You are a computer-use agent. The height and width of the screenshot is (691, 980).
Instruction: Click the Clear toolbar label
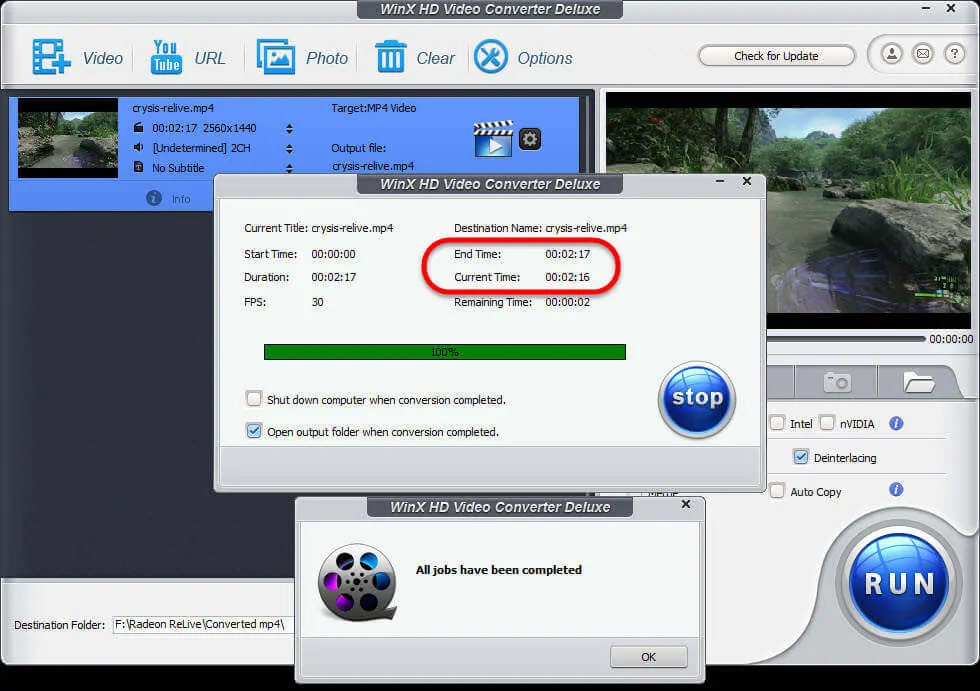[436, 58]
